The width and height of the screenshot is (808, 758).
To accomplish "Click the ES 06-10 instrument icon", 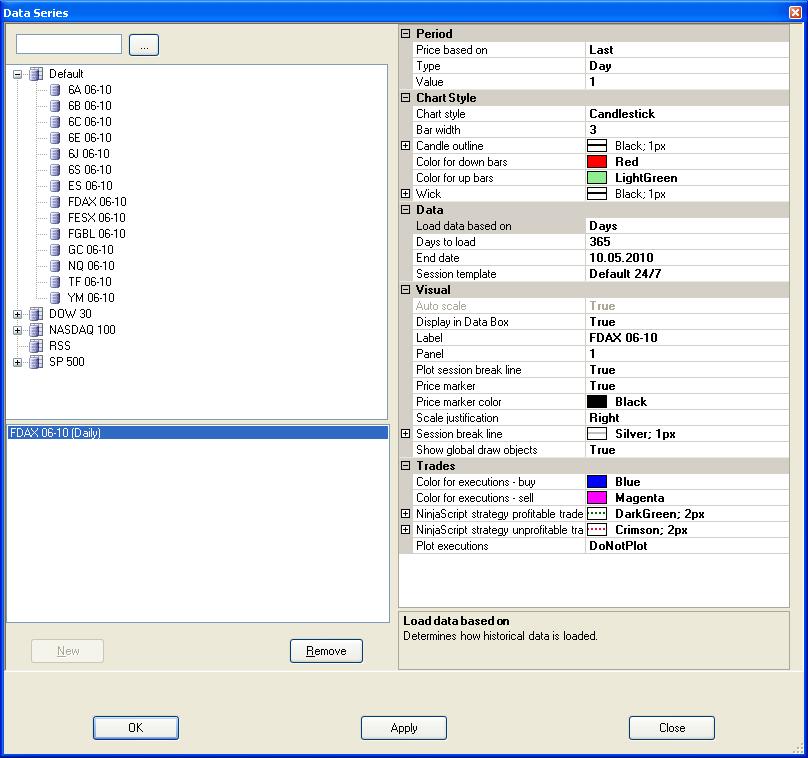I will click(55, 186).
